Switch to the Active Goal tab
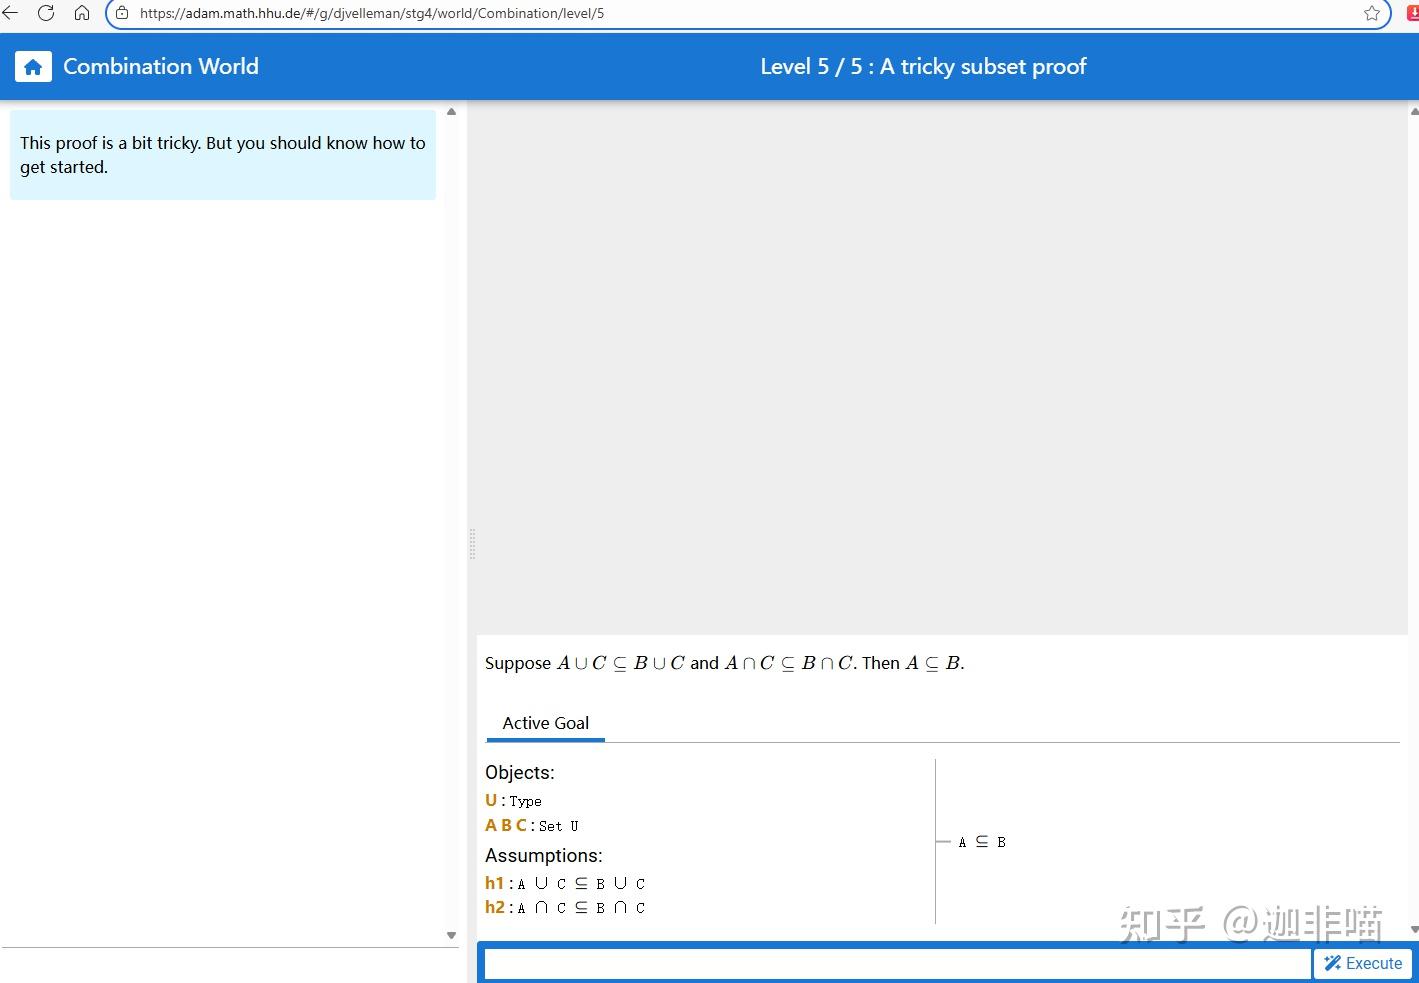This screenshot has height=983, width=1419. [x=545, y=723]
